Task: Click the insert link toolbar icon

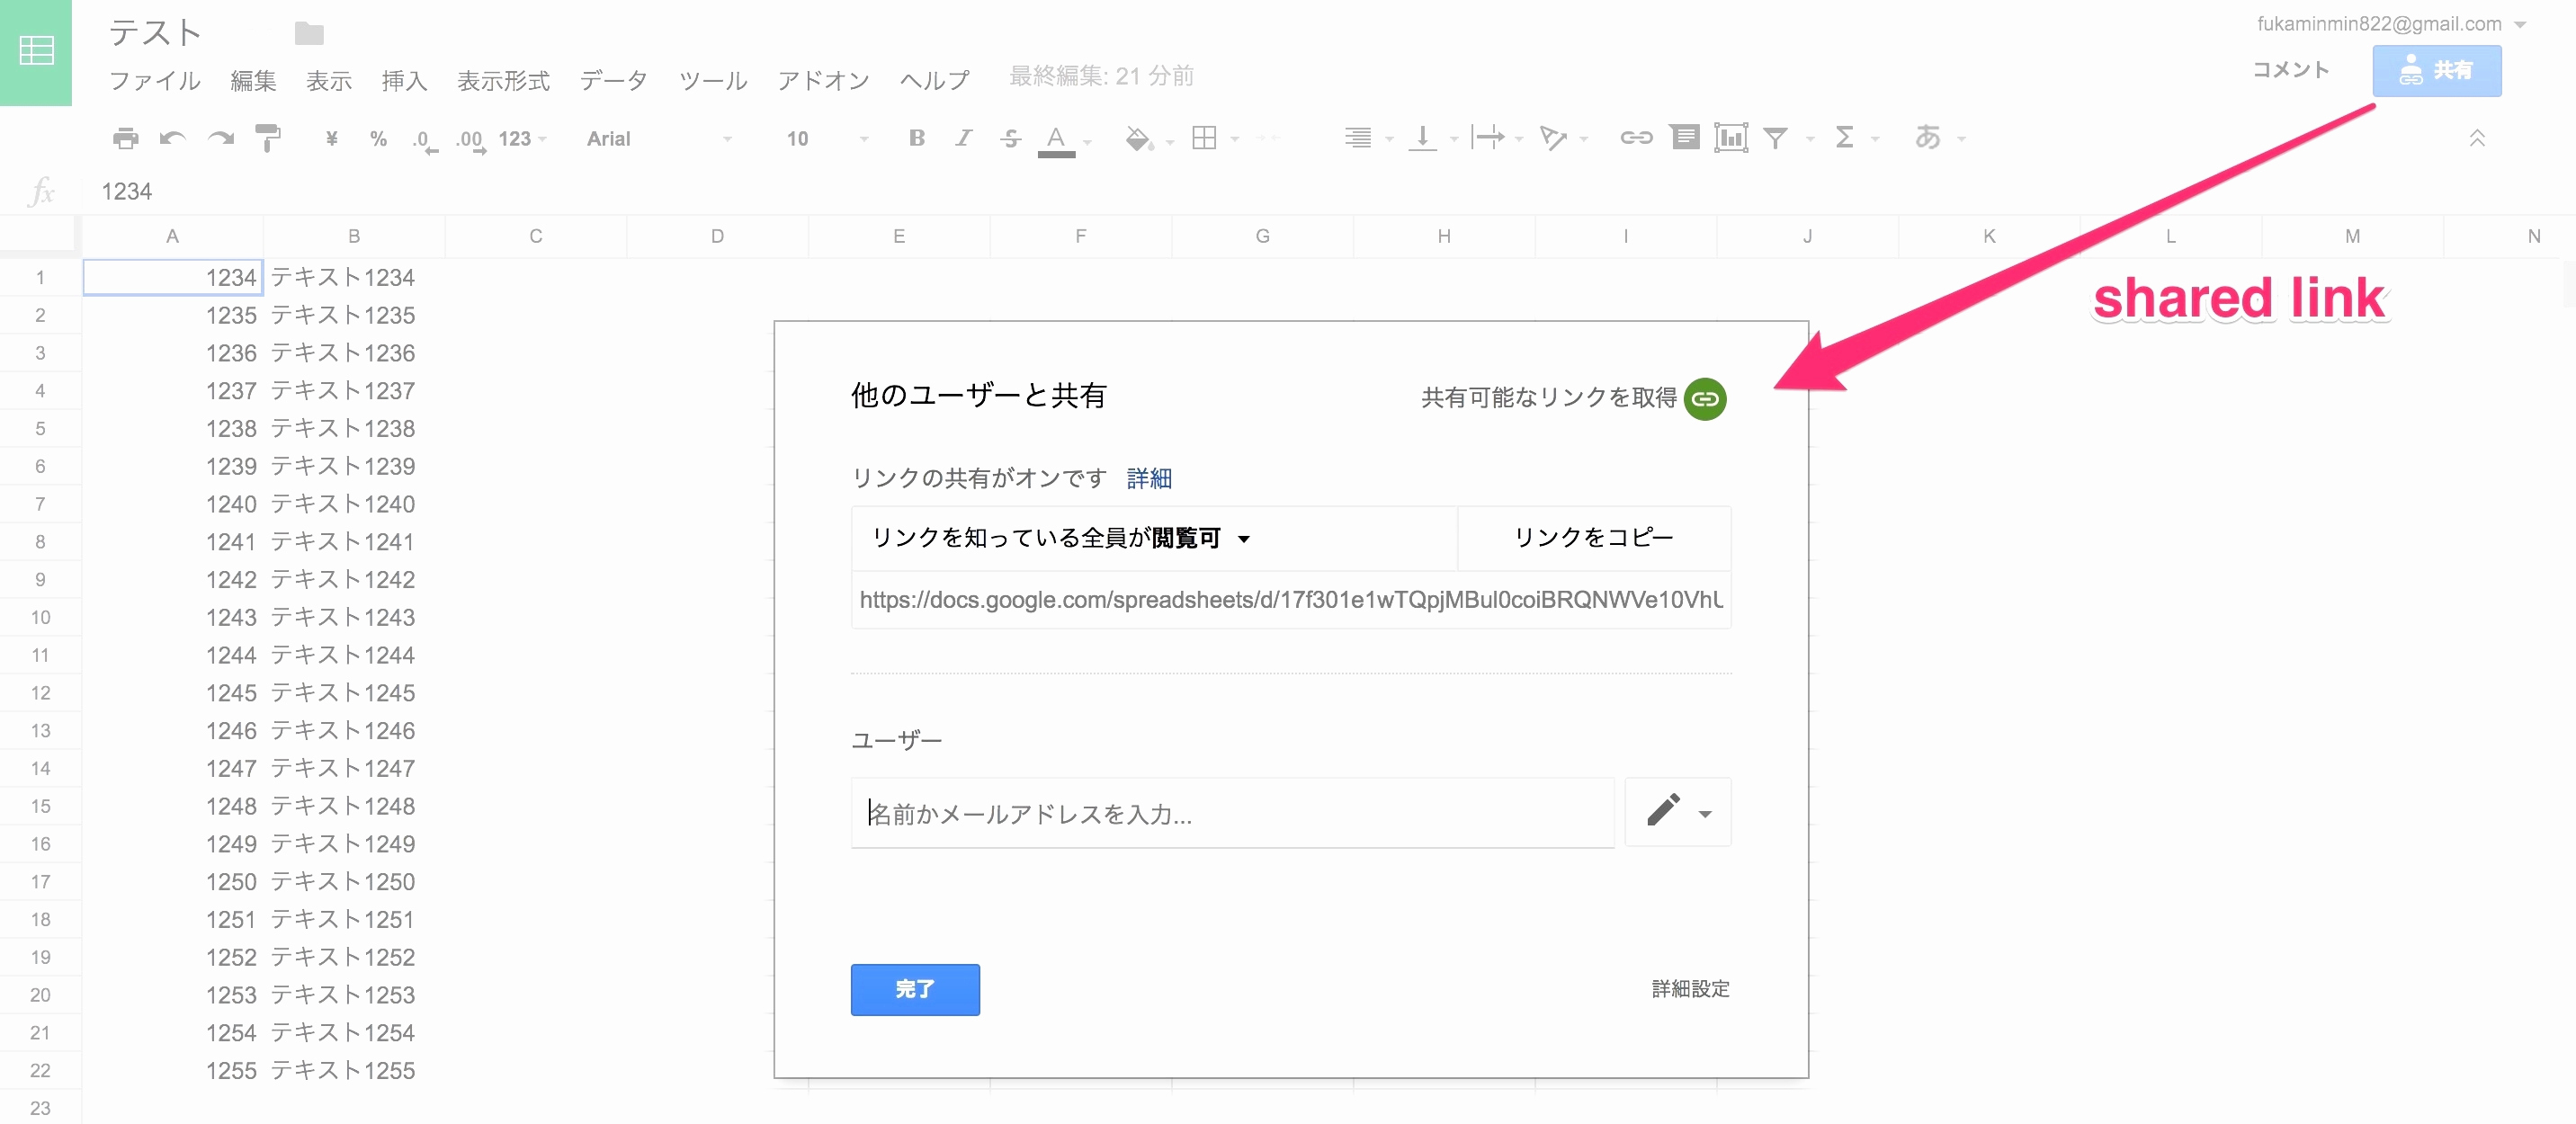Action: tap(1636, 138)
